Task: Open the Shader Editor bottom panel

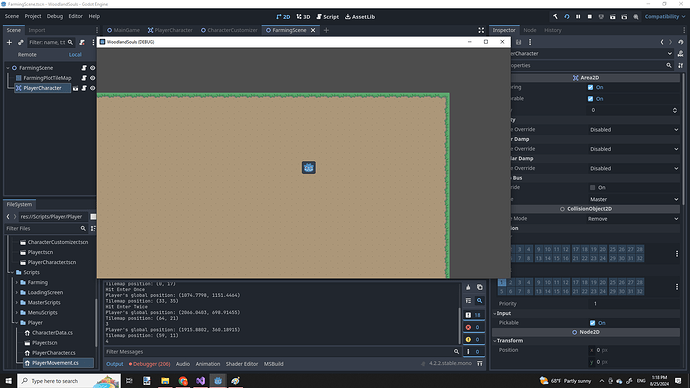Action: click(x=242, y=364)
